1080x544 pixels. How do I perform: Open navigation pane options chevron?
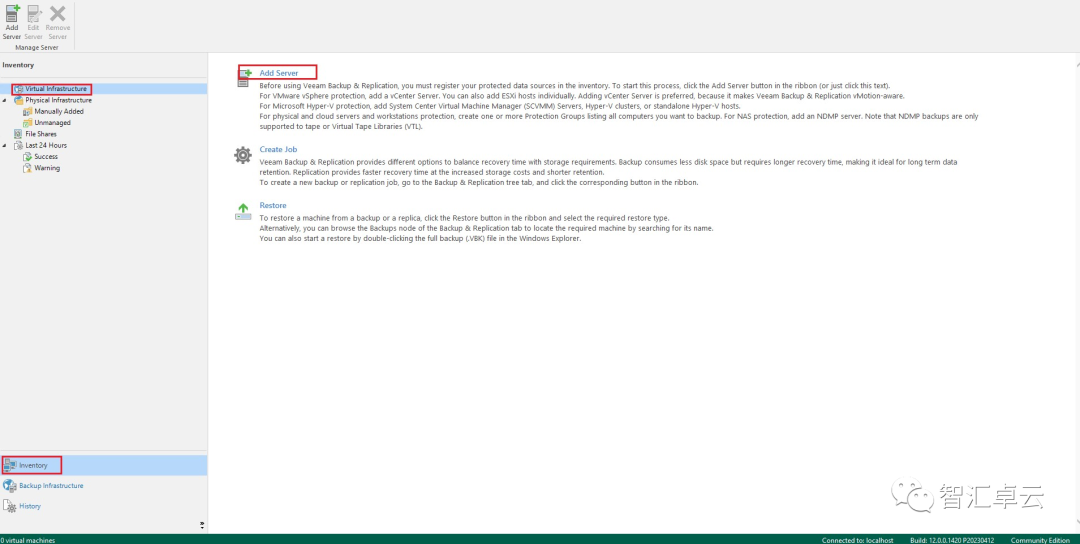[202, 525]
